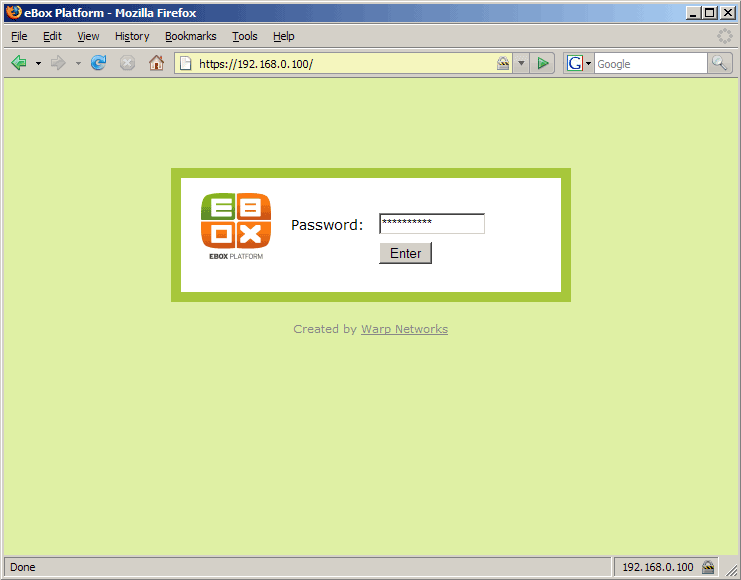
Task: Click the Google search input box
Action: (650, 63)
